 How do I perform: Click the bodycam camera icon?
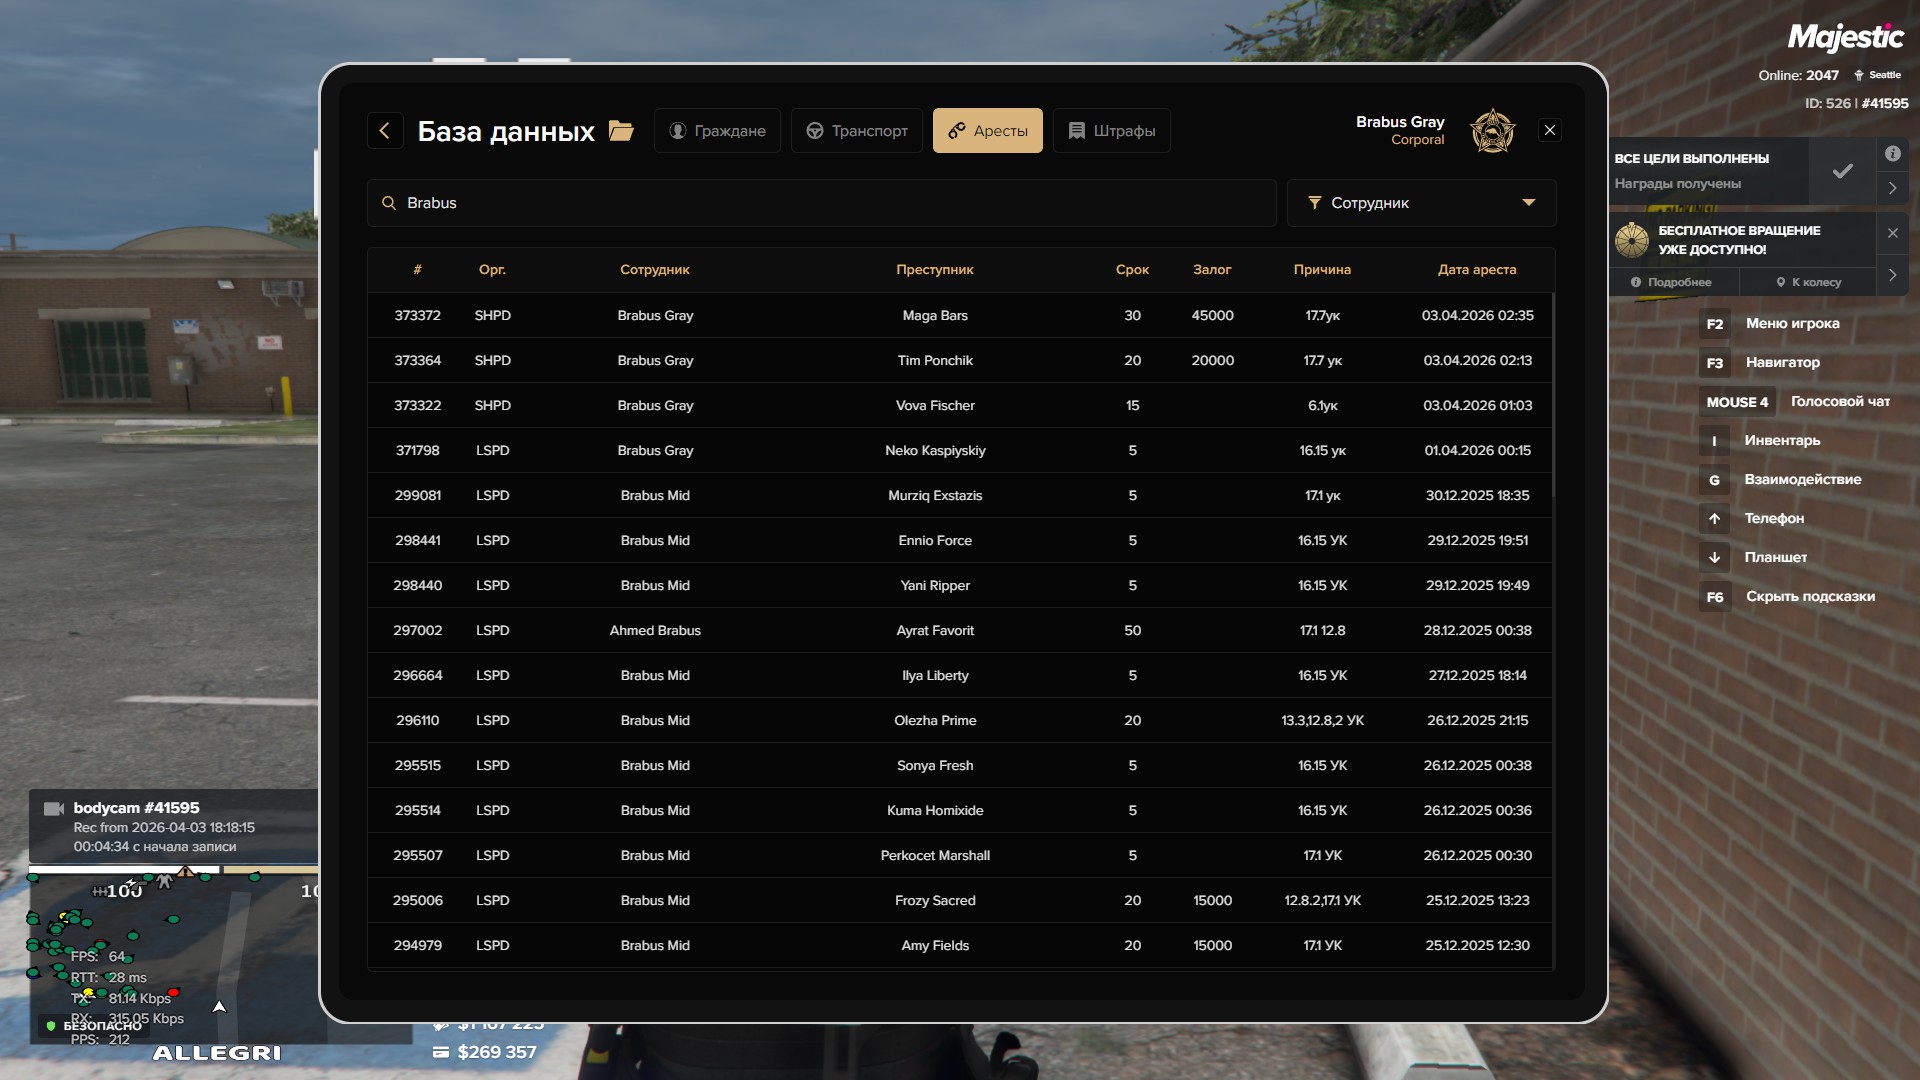(x=54, y=808)
